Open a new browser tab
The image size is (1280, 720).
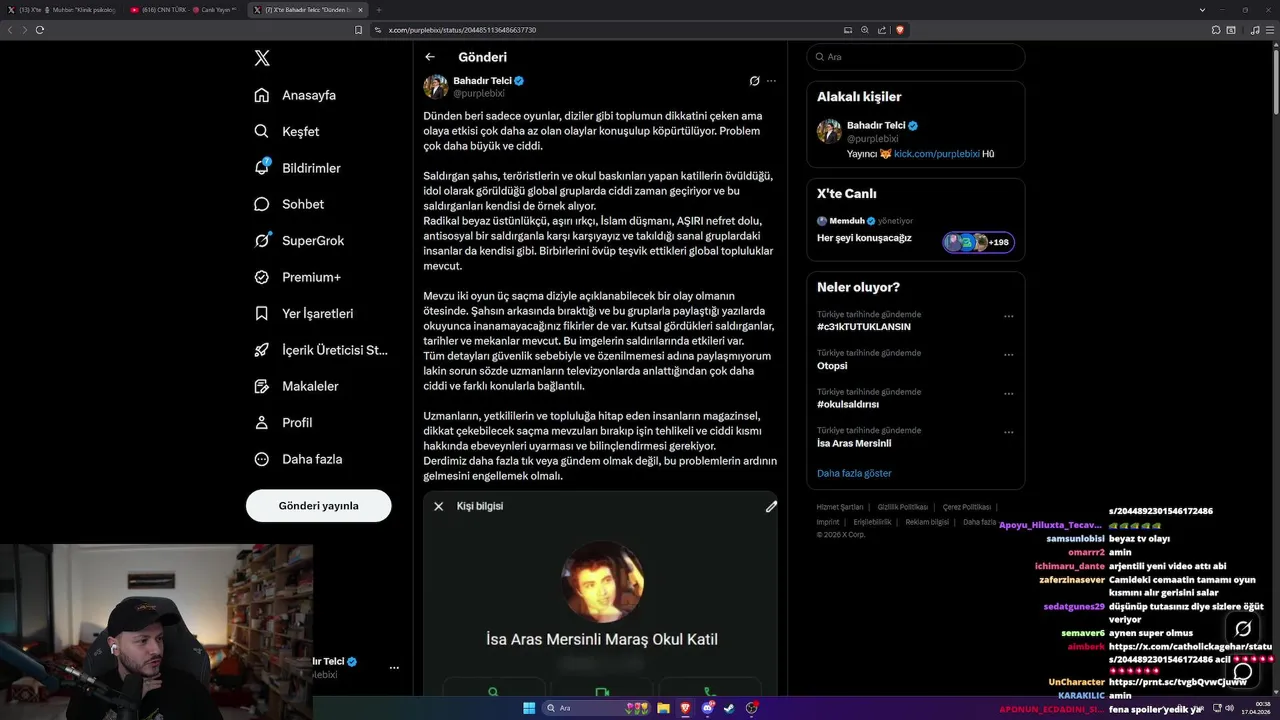[379, 9]
